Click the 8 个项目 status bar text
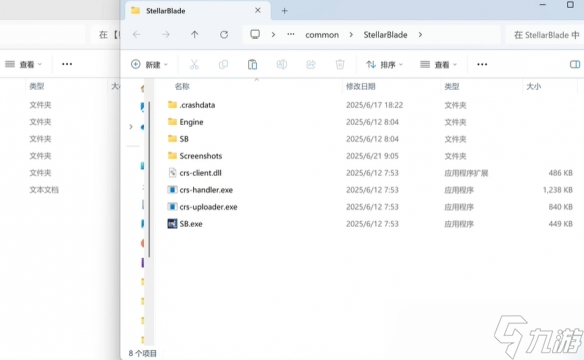Image resolution: width=584 pixels, height=360 pixels. (143, 353)
